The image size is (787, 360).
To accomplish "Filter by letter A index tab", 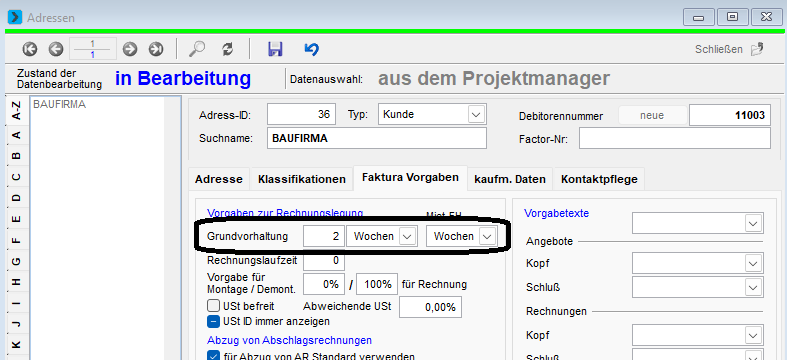I will coord(17,135).
